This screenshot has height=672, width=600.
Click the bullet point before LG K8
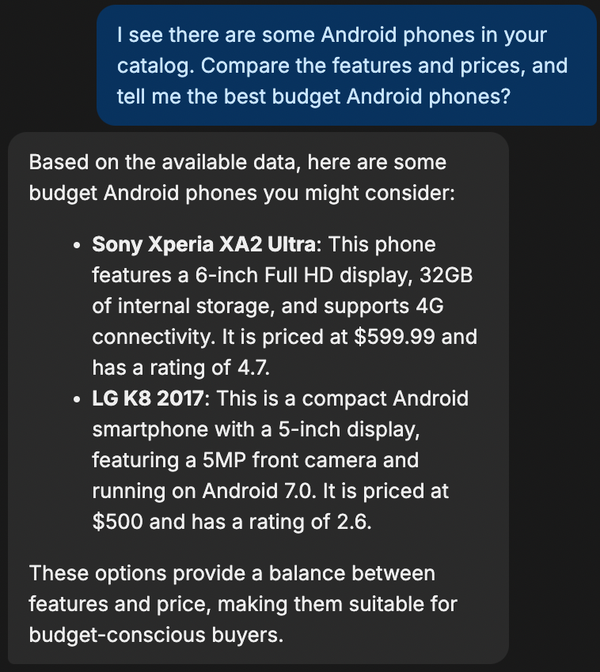76,400
